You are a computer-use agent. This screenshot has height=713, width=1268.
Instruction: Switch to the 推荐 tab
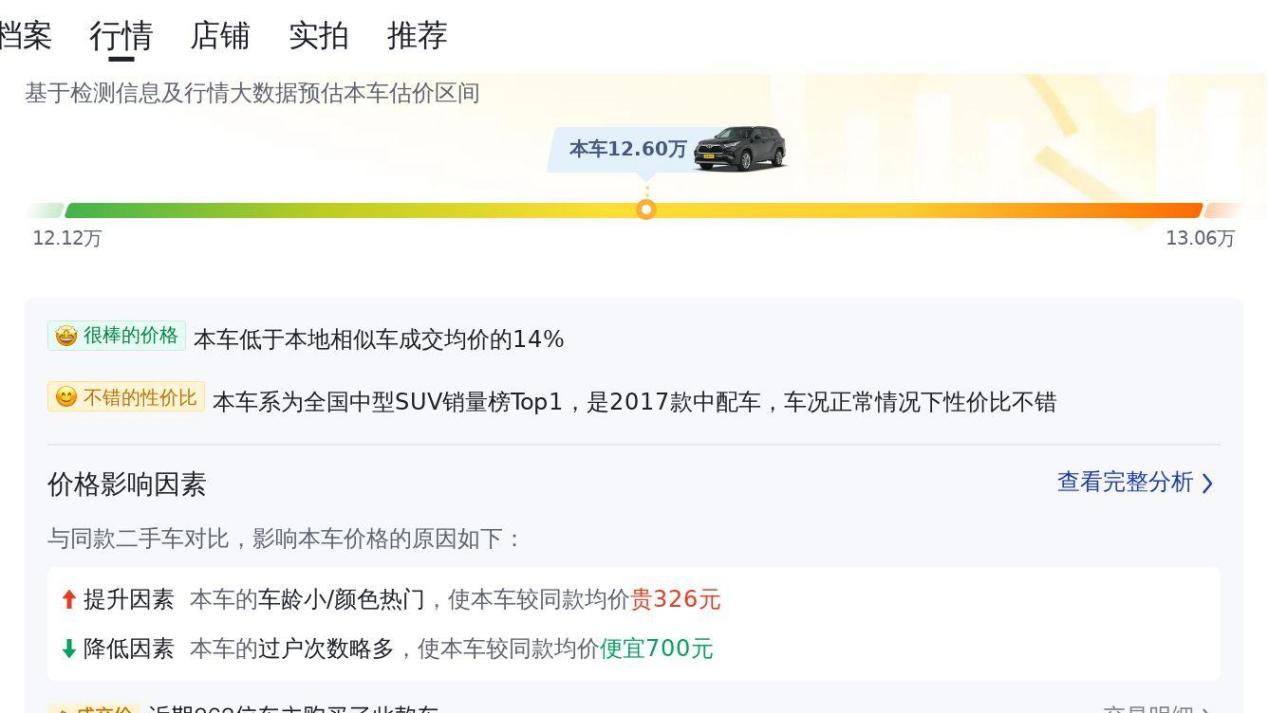tap(417, 36)
